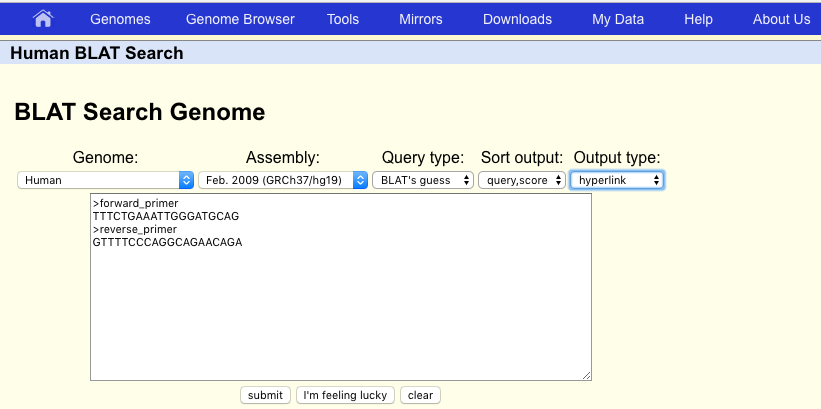
Task: Click the Human BLAT Search heading
Action: pos(97,53)
